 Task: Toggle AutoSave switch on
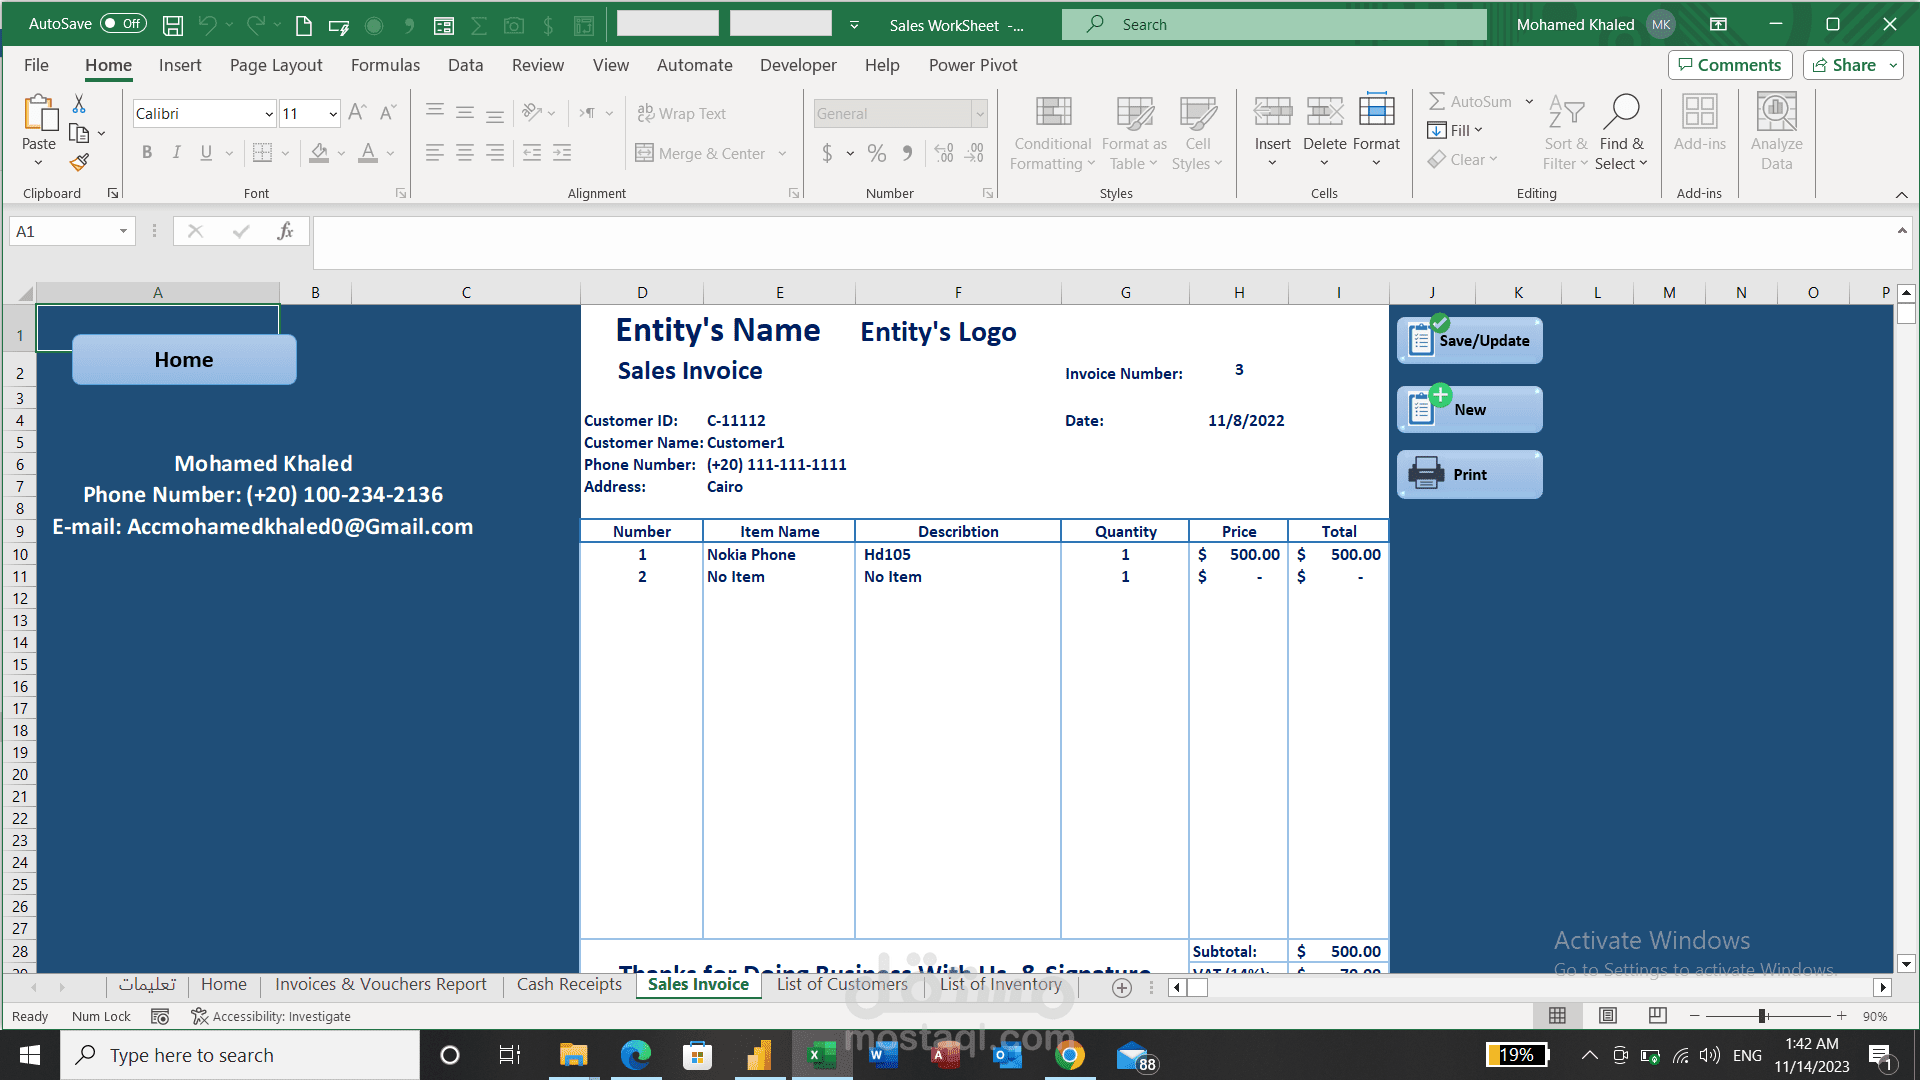pyautogui.click(x=123, y=24)
